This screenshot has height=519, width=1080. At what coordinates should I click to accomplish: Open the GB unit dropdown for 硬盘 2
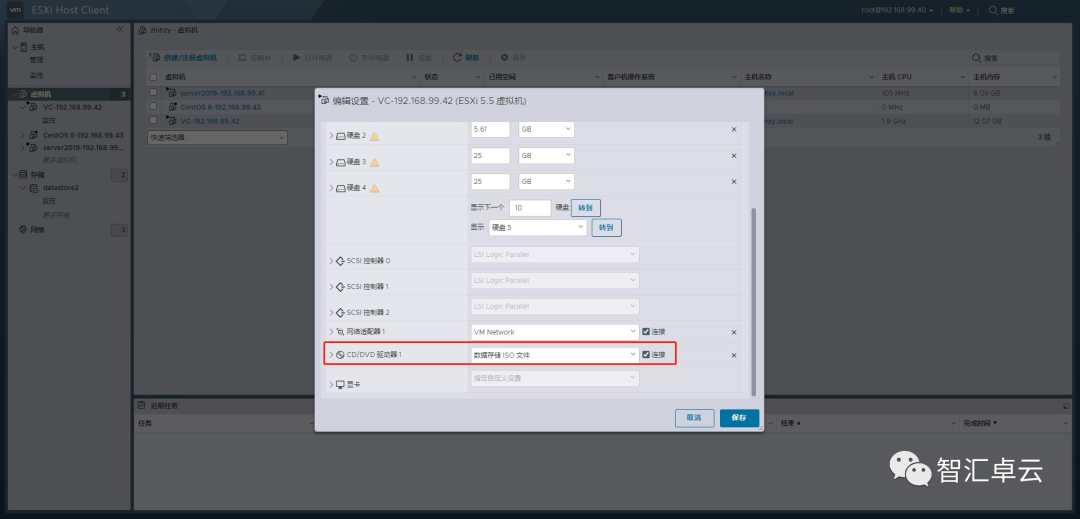(x=546, y=129)
